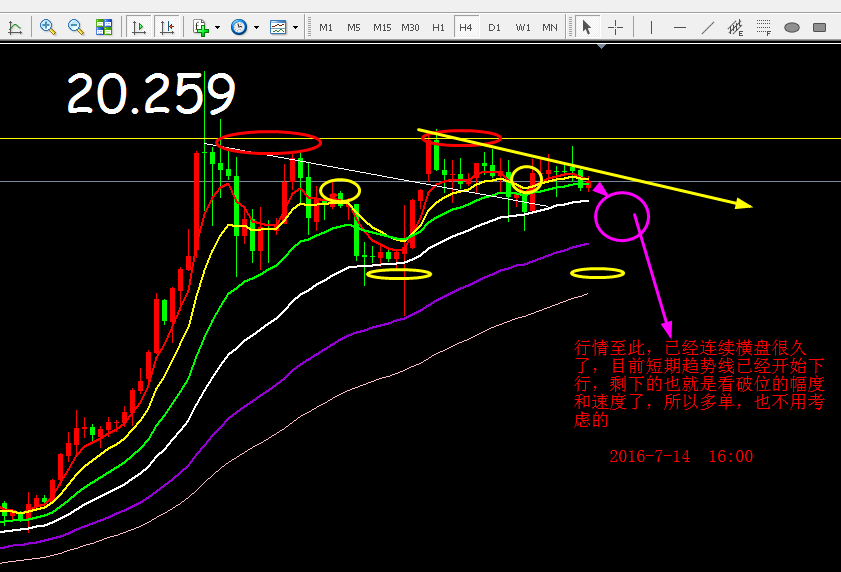
Task: Tile chart windows with the grid icon
Action: (x=104, y=27)
